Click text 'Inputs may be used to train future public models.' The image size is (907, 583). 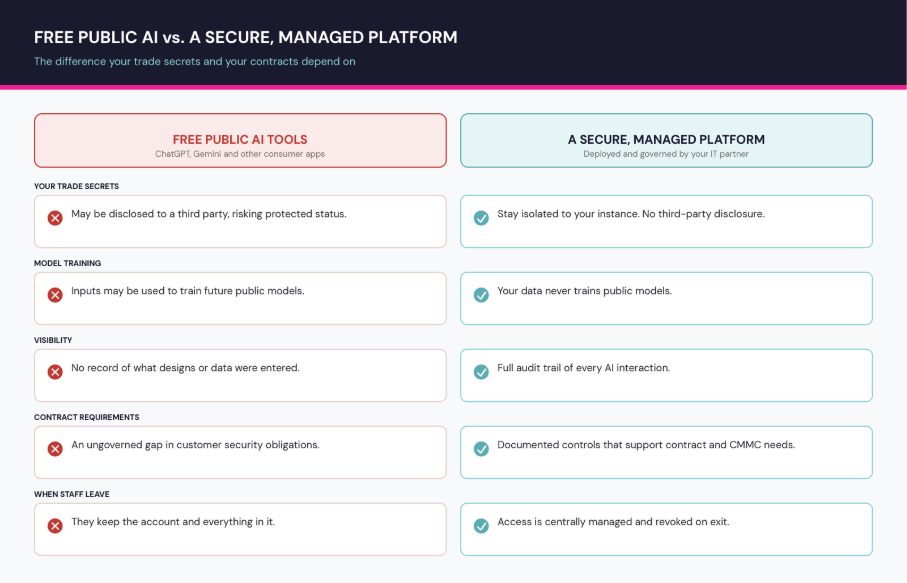tap(187, 291)
